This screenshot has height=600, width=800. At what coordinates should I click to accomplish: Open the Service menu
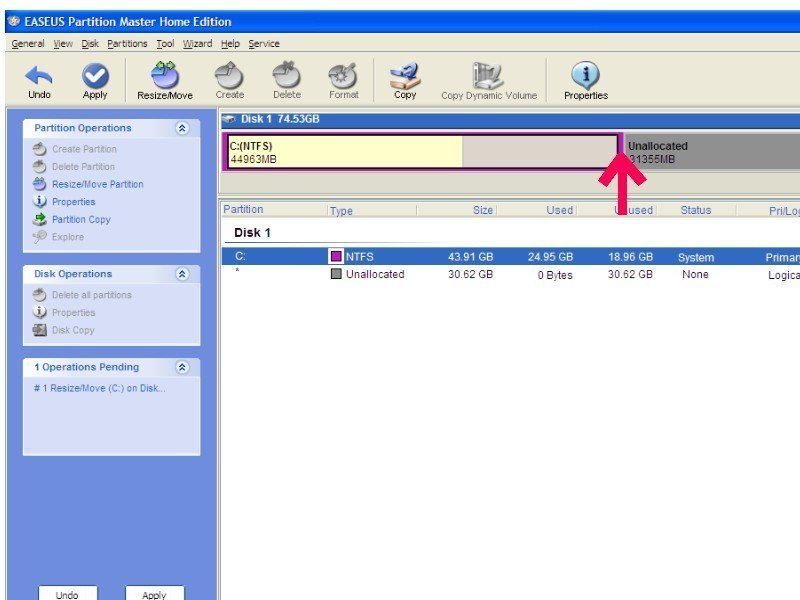[x=264, y=44]
